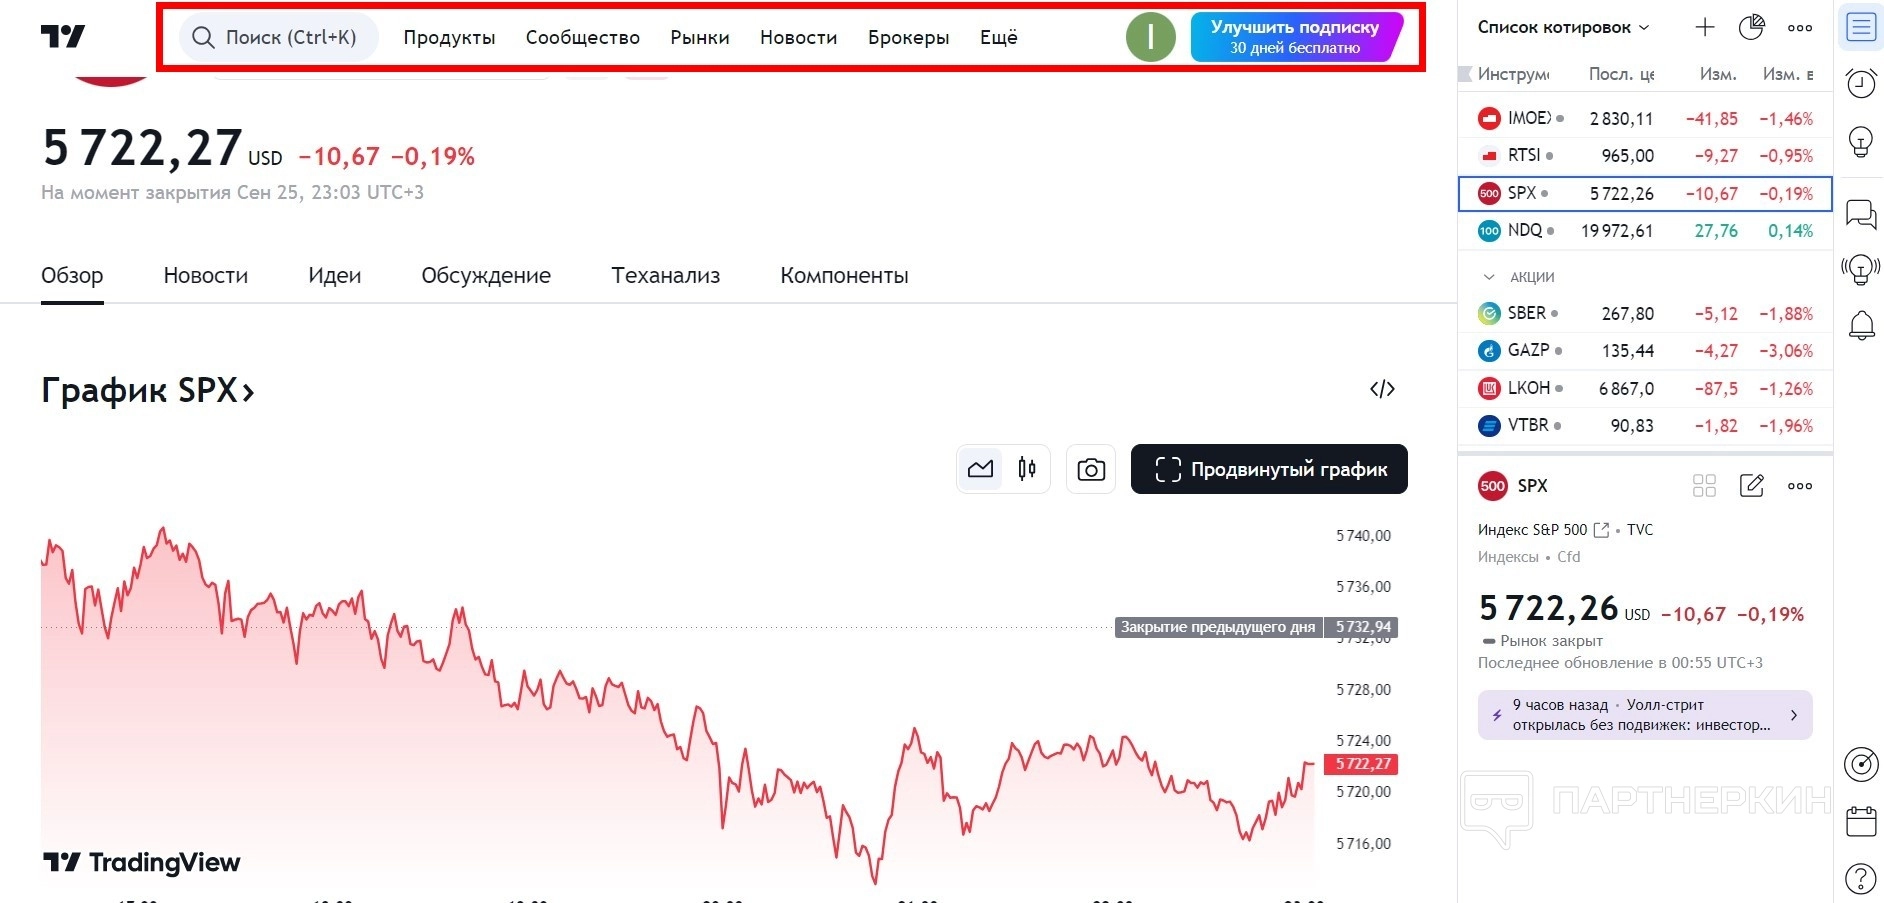The height and width of the screenshot is (903, 1884).
Task: Focus the Поиск (Ctrl+K) search field
Action: (279, 37)
